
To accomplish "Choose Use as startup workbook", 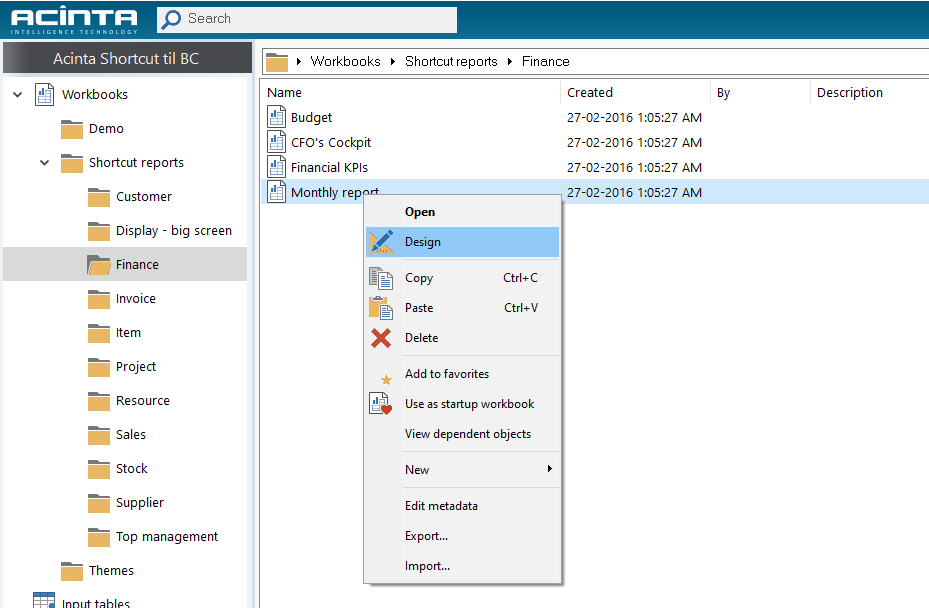I will point(462,404).
